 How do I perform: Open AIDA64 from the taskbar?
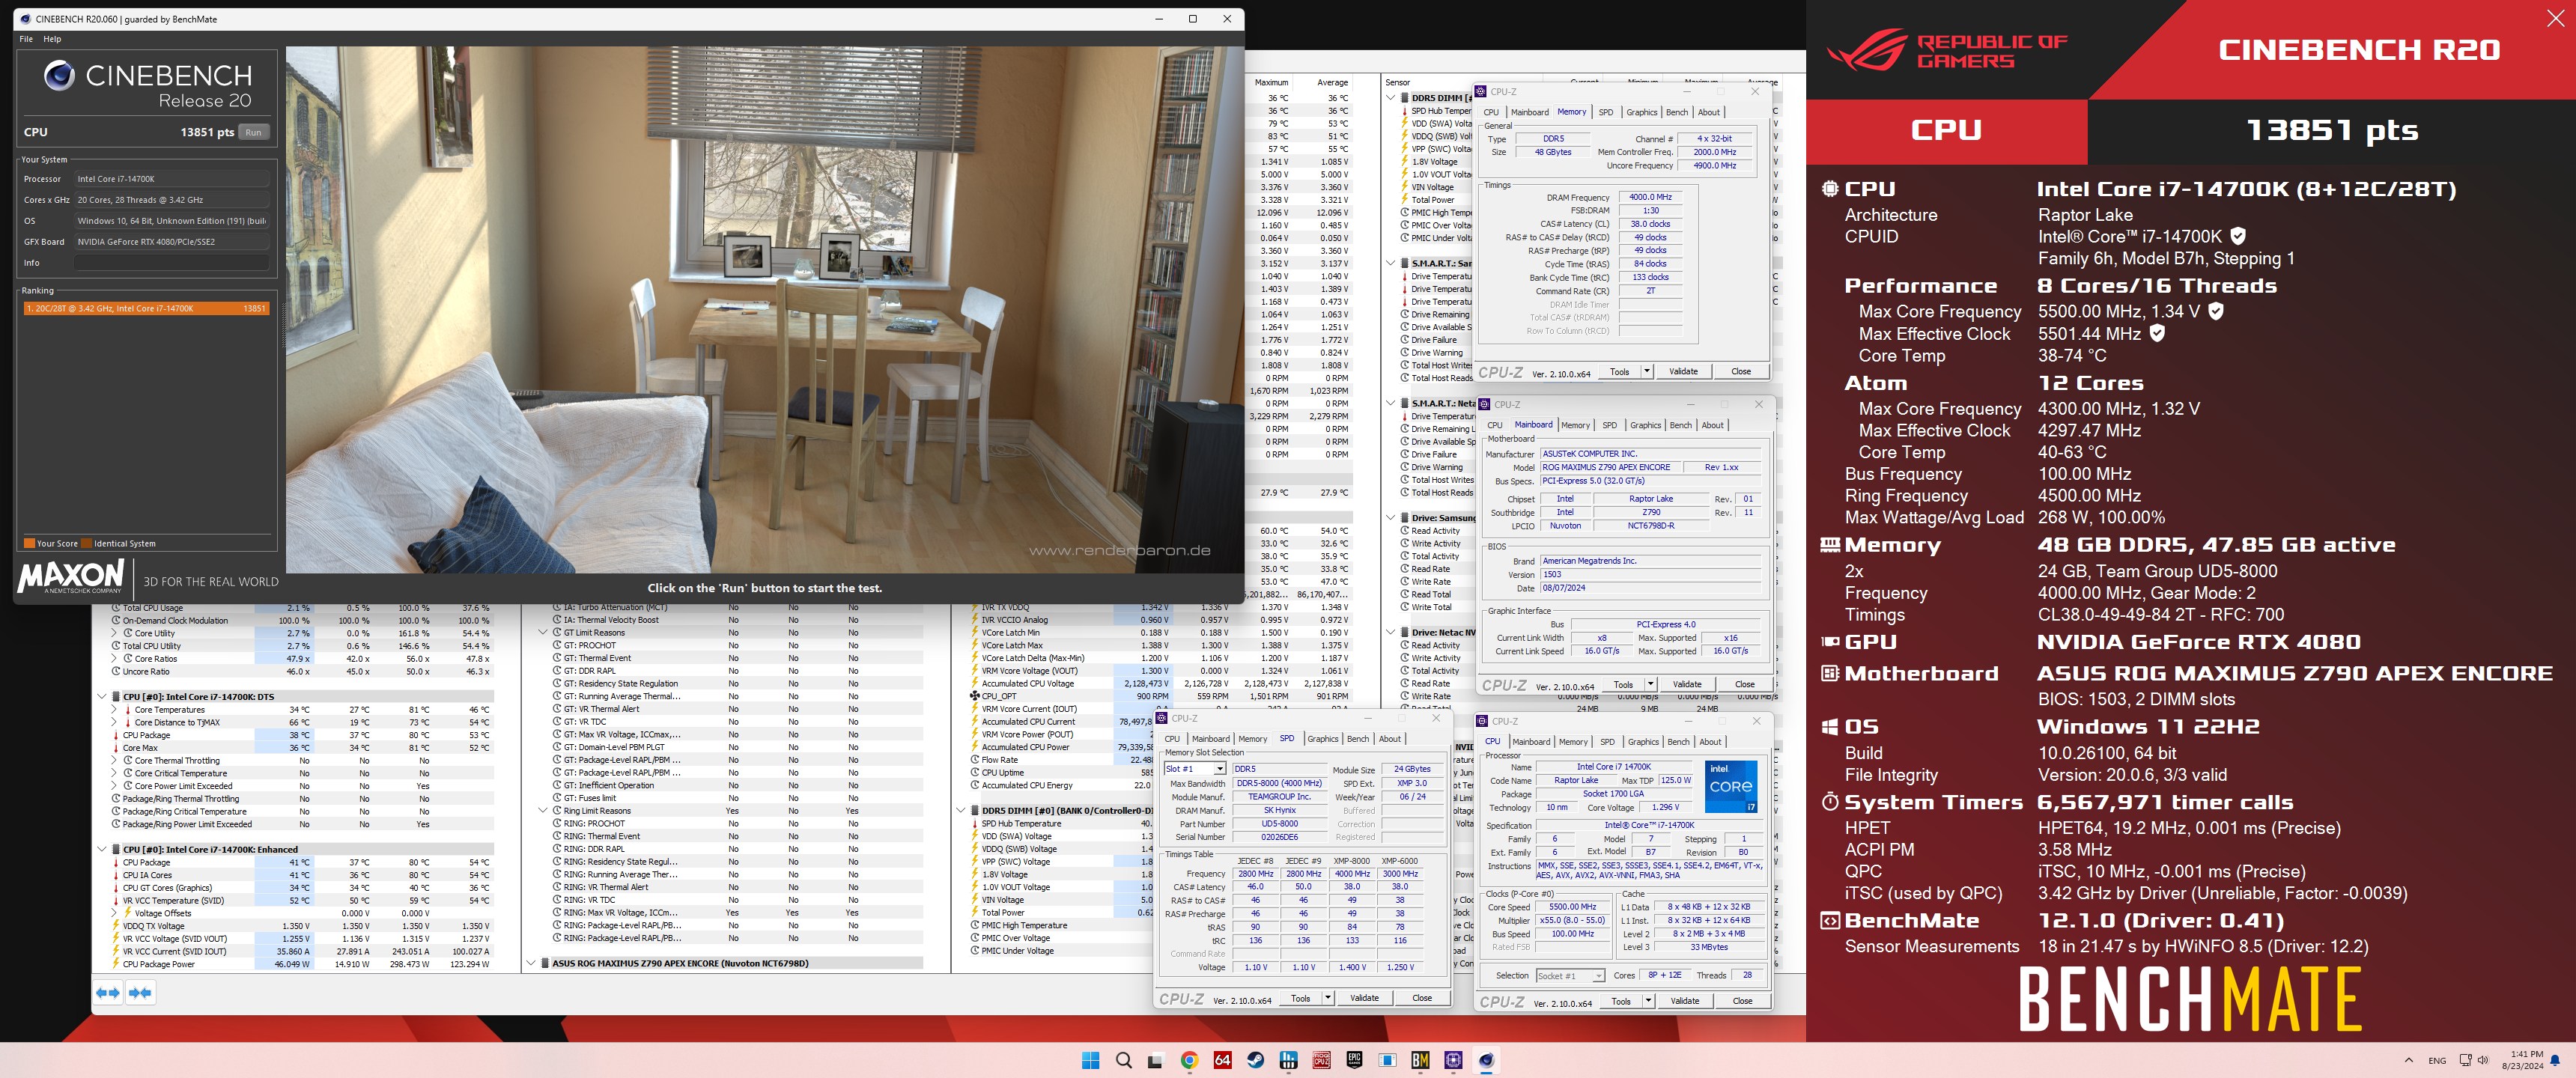[x=1222, y=1060]
